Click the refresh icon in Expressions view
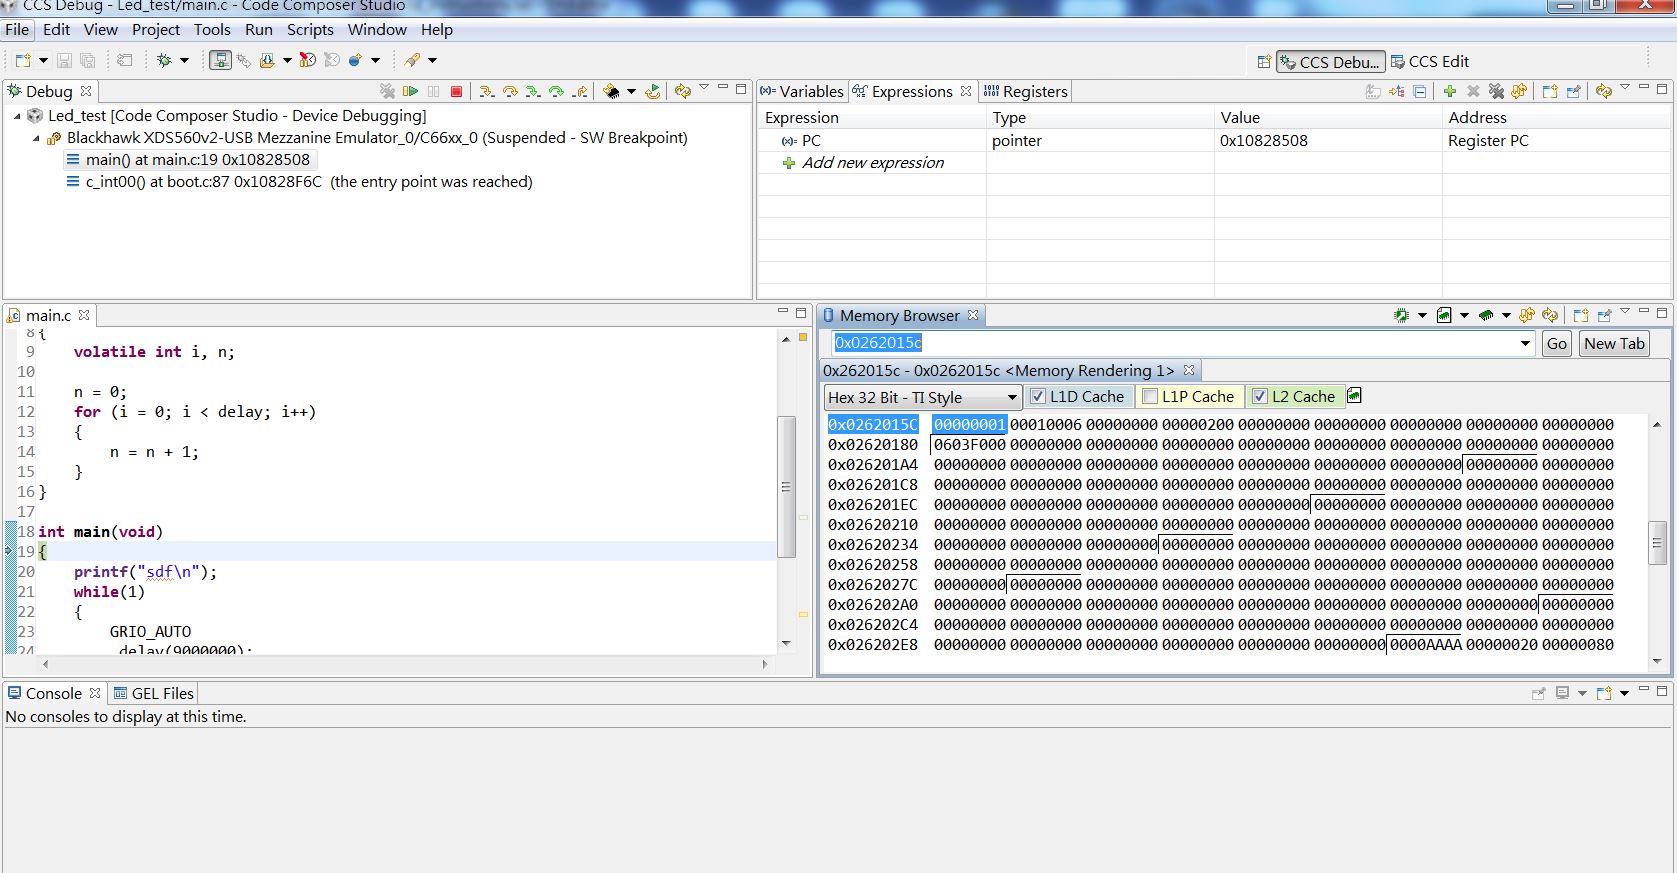The height and width of the screenshot is (873, 1677). pyautogui.click(x=1604, y=91)
